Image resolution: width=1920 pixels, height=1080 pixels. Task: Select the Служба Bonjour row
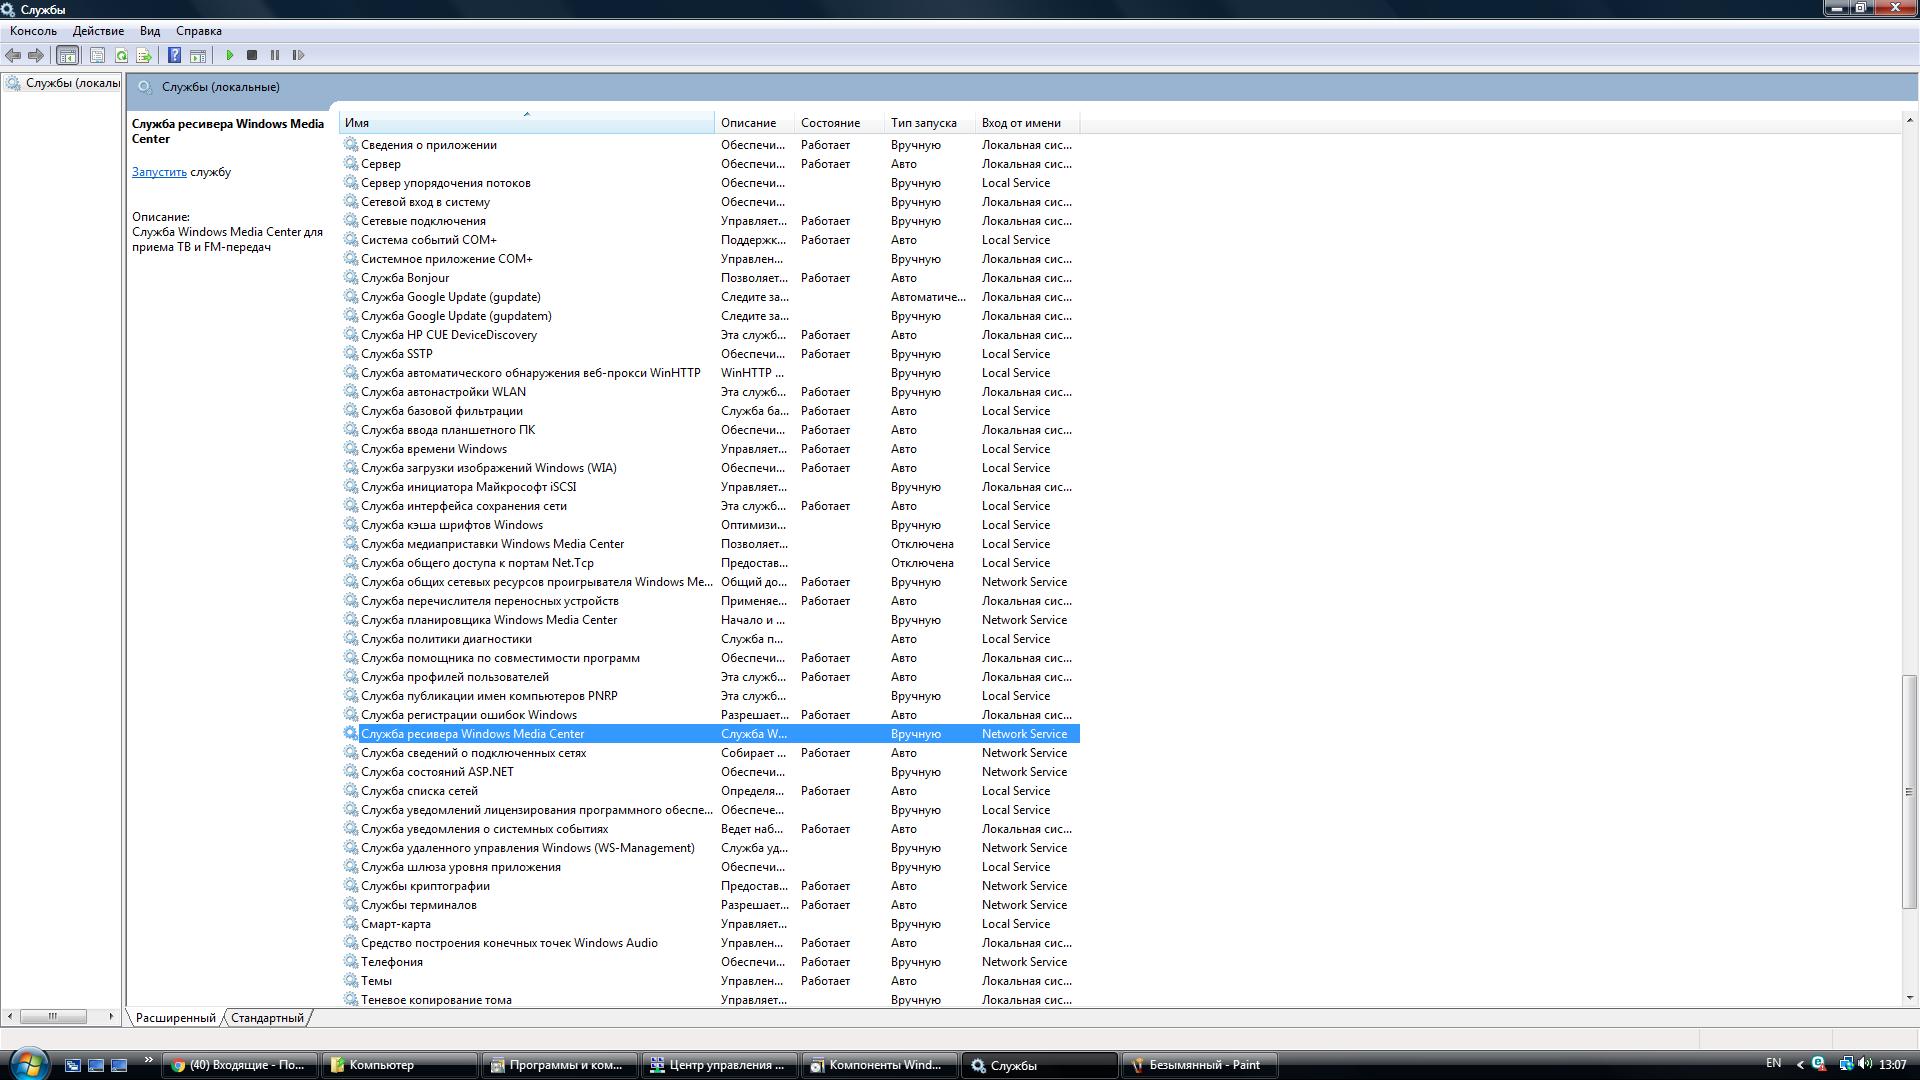tap(405, 278)
